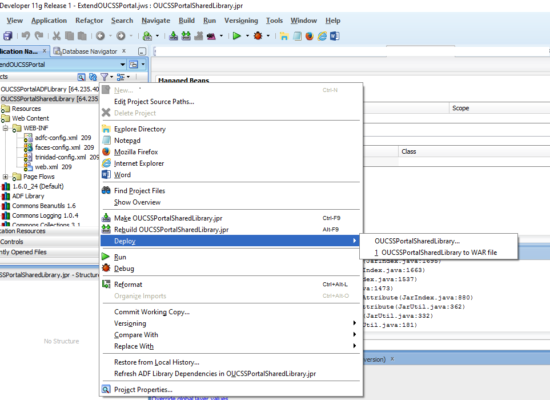Click the Internet Explorer toolbar icon
The height and width of the screenshot is (400, 550).
(x=322, y=36)
